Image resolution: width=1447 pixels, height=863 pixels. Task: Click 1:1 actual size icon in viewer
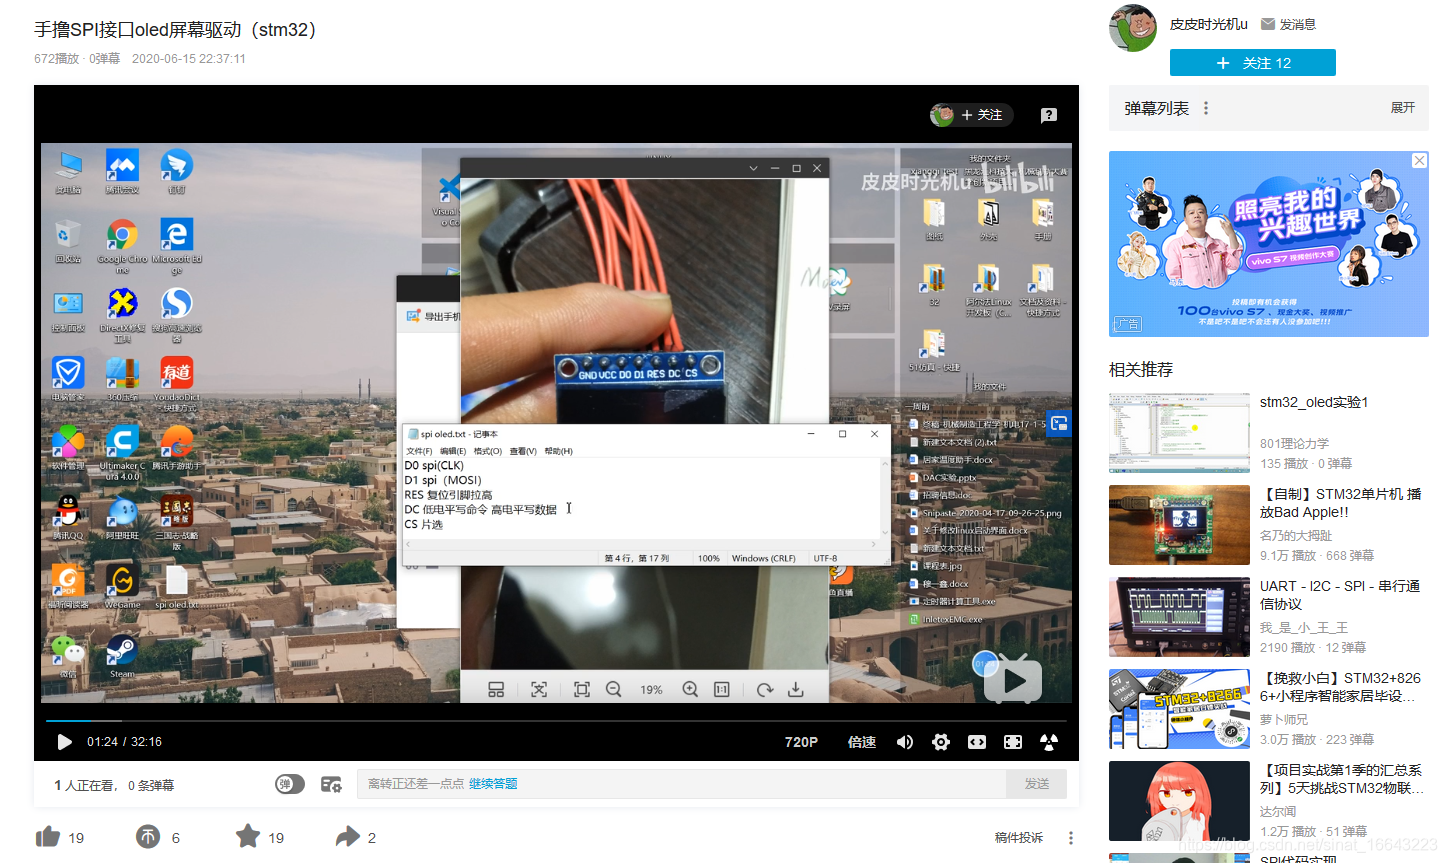pos(722,689)
